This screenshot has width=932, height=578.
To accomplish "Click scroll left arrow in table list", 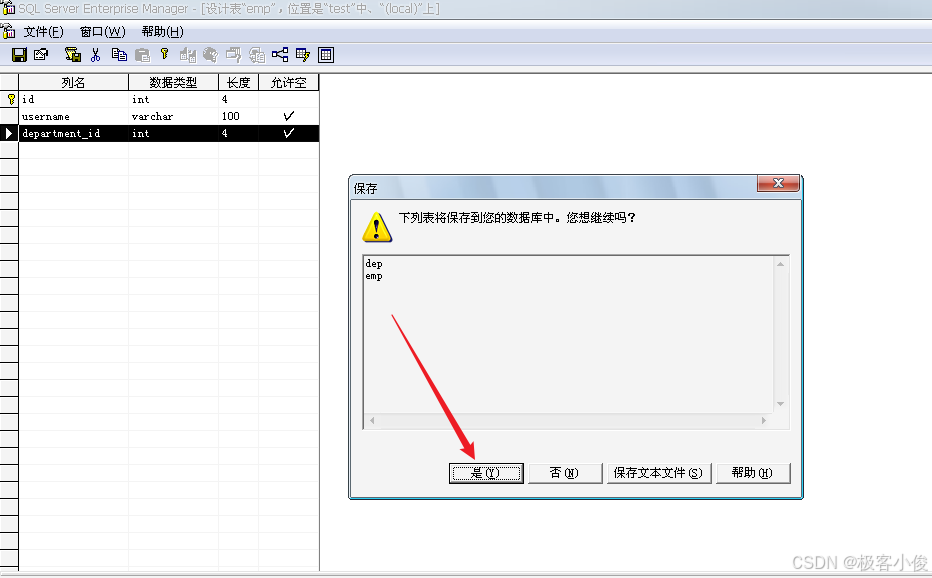I will (x=372, y=420).
